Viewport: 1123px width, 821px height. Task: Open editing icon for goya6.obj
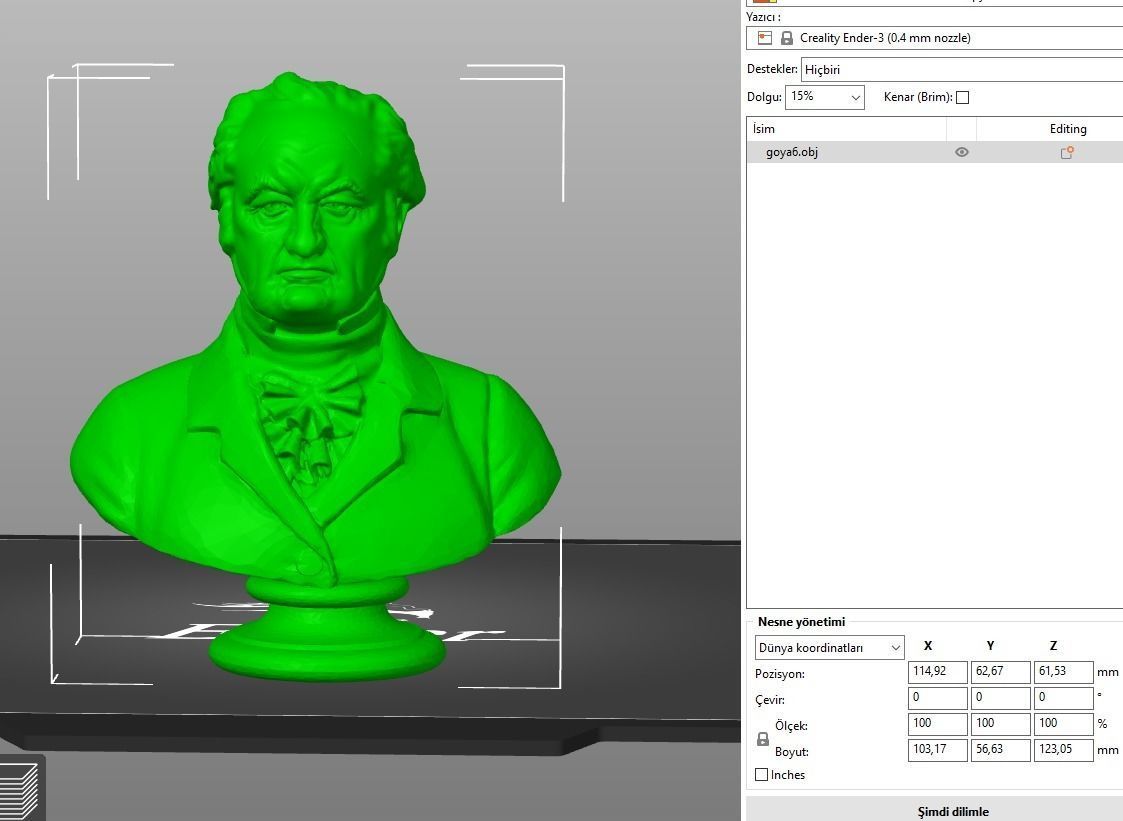click(x=1066, y=153)
